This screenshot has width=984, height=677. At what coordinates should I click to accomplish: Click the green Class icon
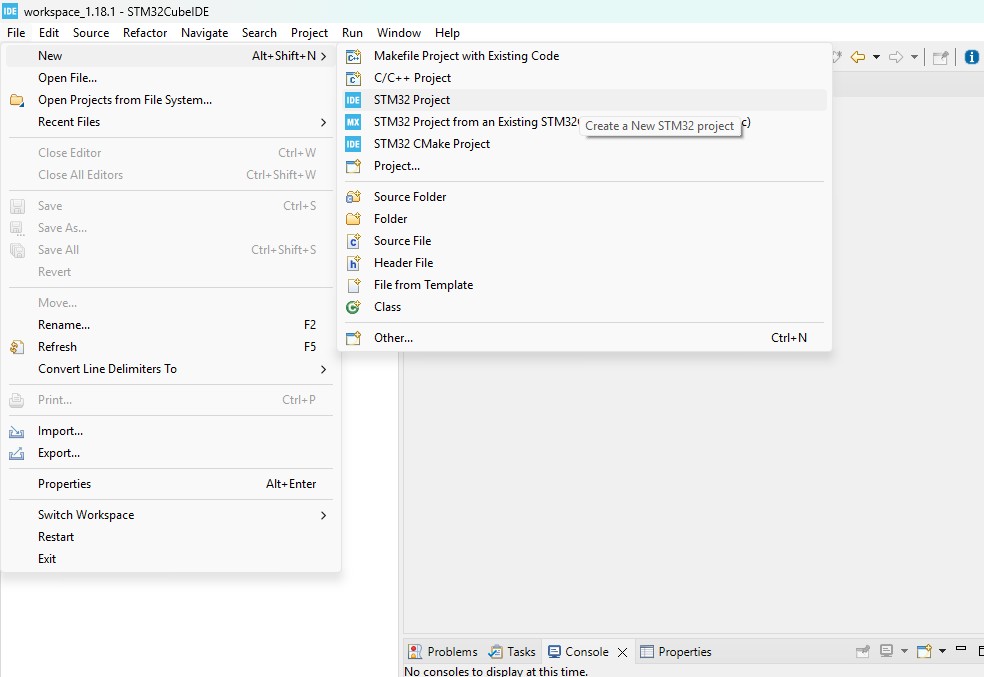tap(353, 307)
